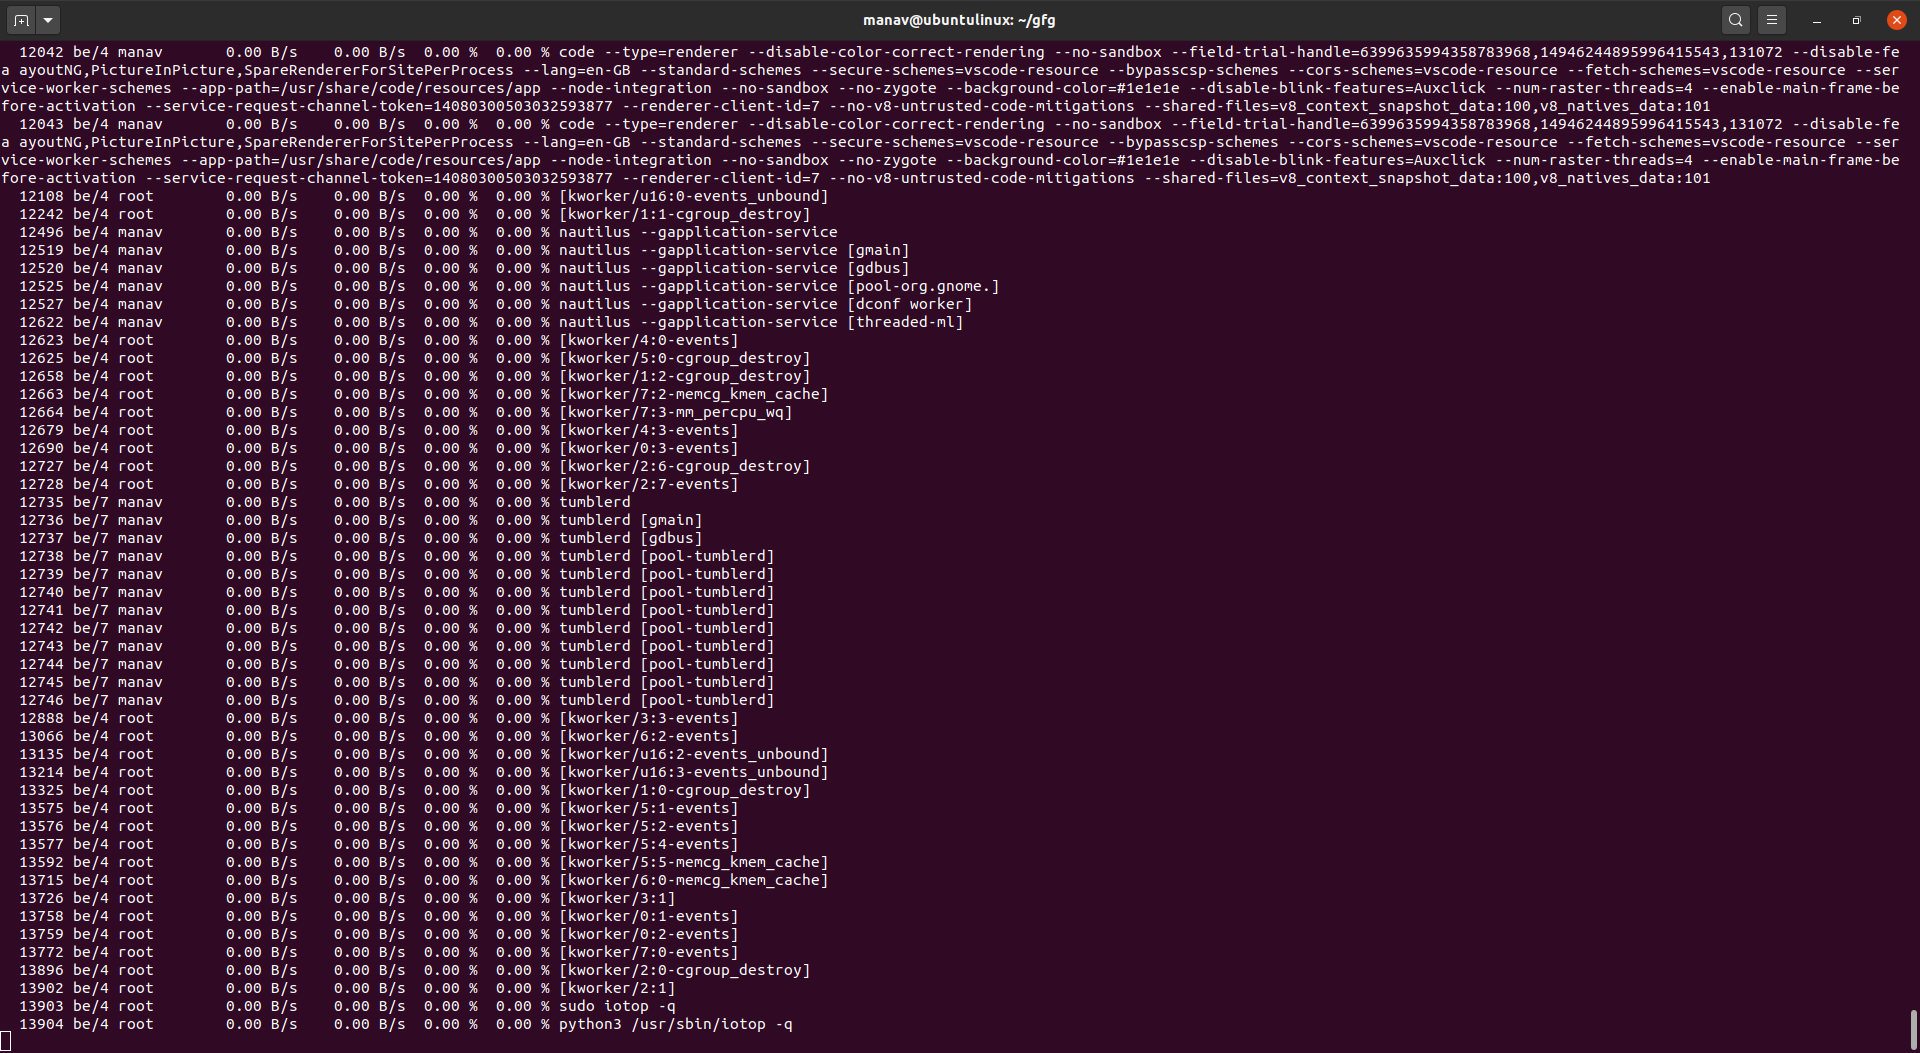Viewport: 1920px width, 1053px height.
Task: Click nautilus '[threaded-ml]' thread text
Action: pyautogui.click(x=905, y=322)
